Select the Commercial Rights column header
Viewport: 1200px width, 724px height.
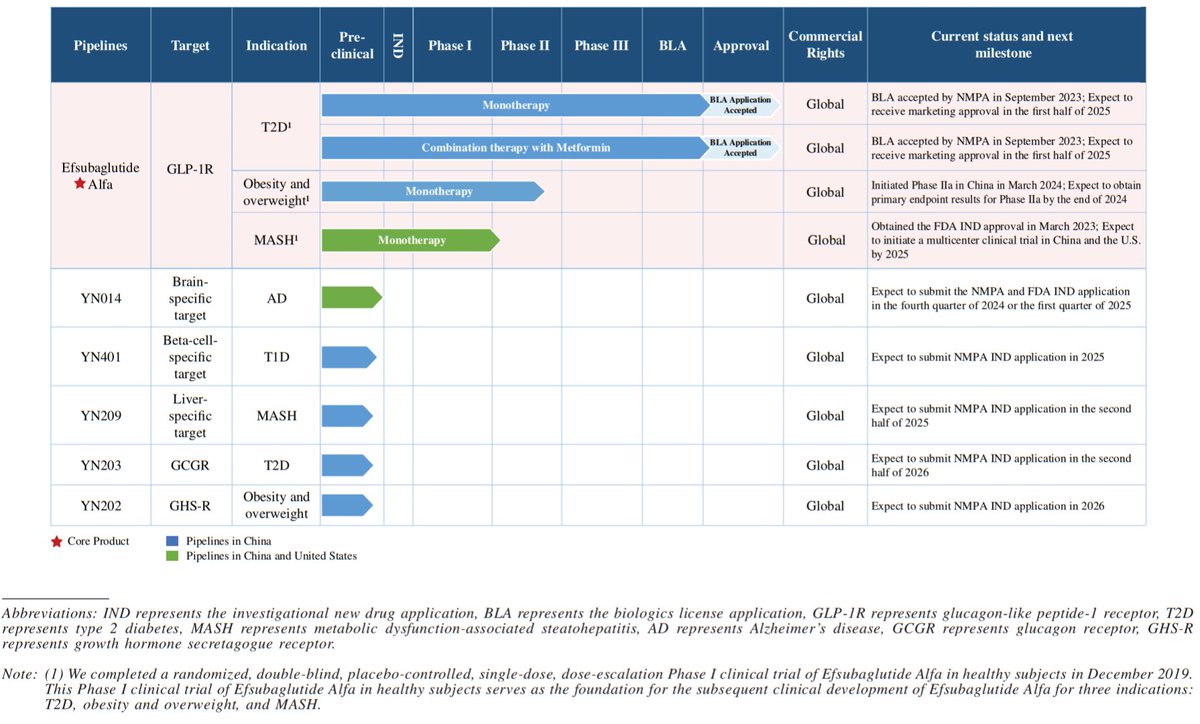pyautogui.click(x=825, y=46)
